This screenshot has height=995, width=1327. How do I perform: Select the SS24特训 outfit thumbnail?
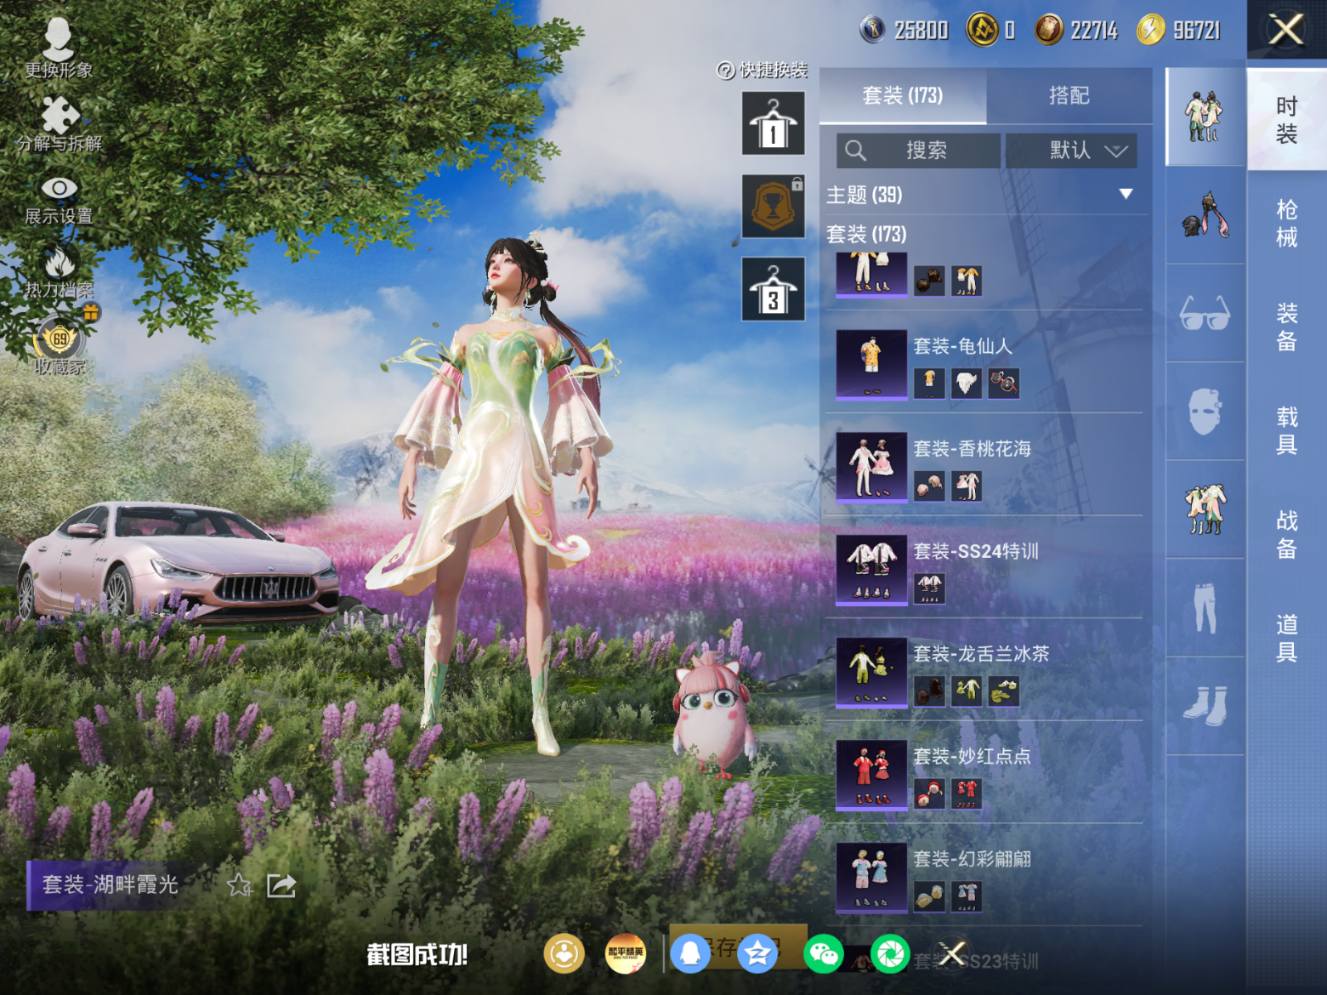point(871,570)
